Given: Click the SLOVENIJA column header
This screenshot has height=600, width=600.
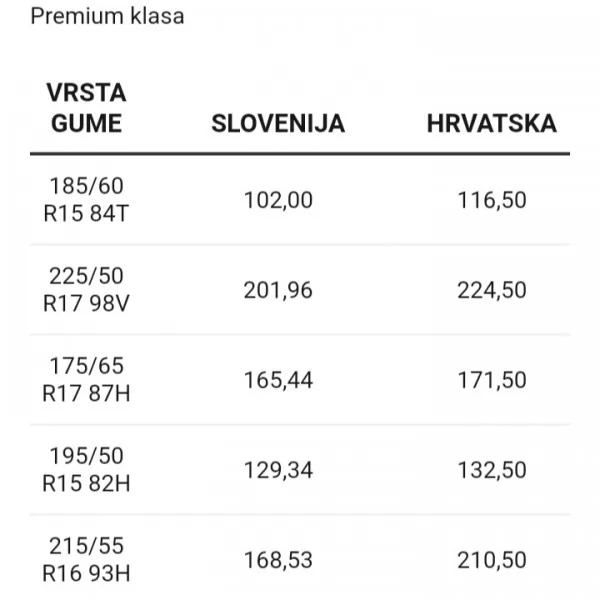Looking at the screenshot, I should pos(278,124).
